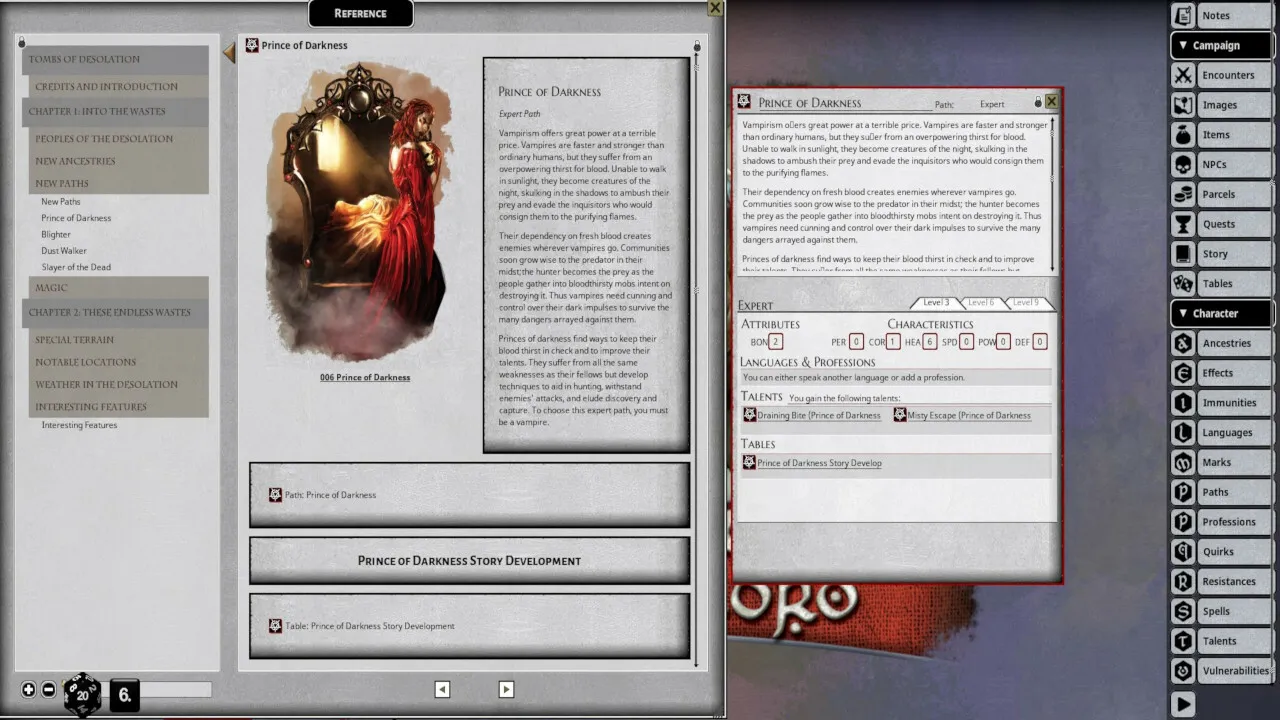Collapse the Campaign sidebar section
1280x720 pixels.
click(1221, 45)
